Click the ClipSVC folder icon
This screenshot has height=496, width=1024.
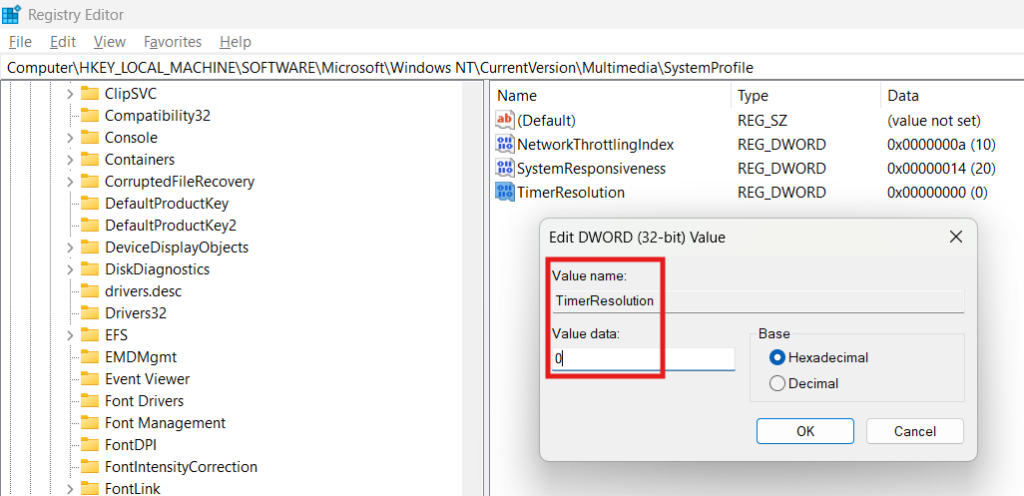click(91, 93)
